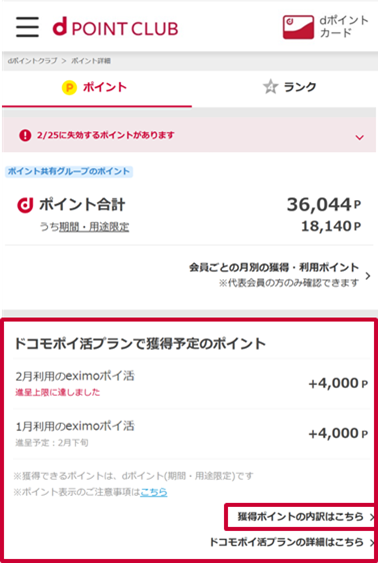Viewport: 378px width, 563px height.
Task: Tap the d POINT CLUB logo
Action: click(115, 28)
